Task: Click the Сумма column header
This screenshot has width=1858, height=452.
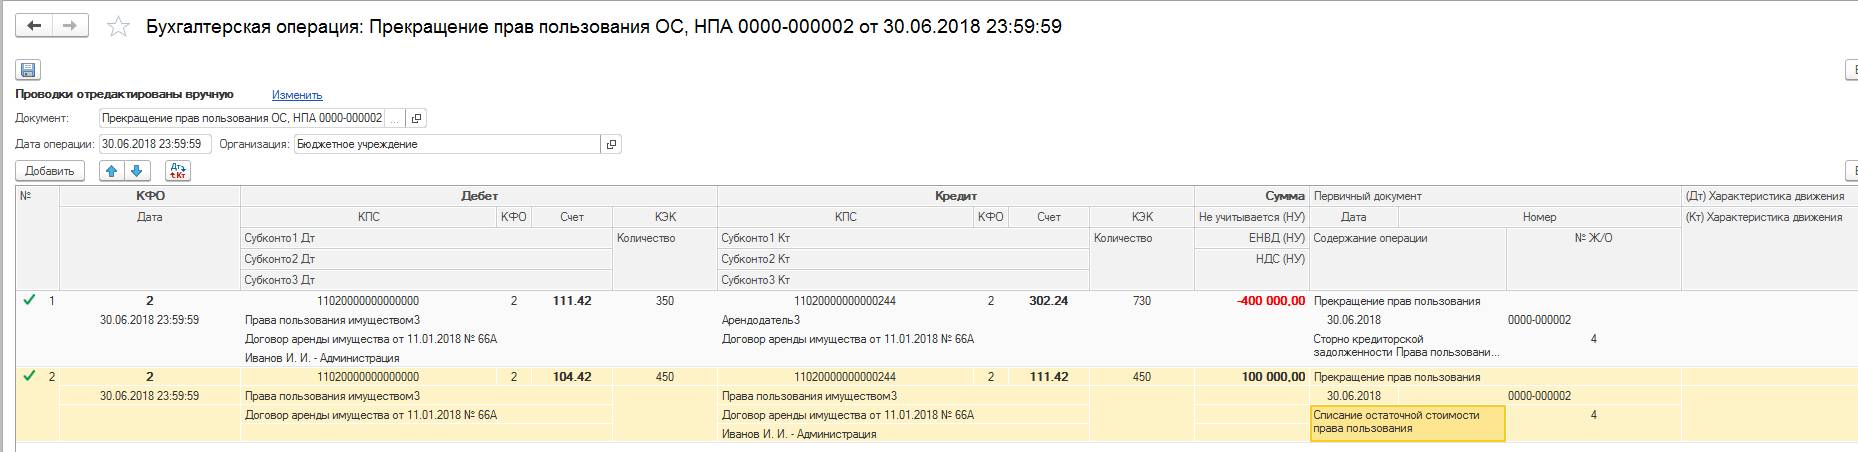Action: [1284, 196]
